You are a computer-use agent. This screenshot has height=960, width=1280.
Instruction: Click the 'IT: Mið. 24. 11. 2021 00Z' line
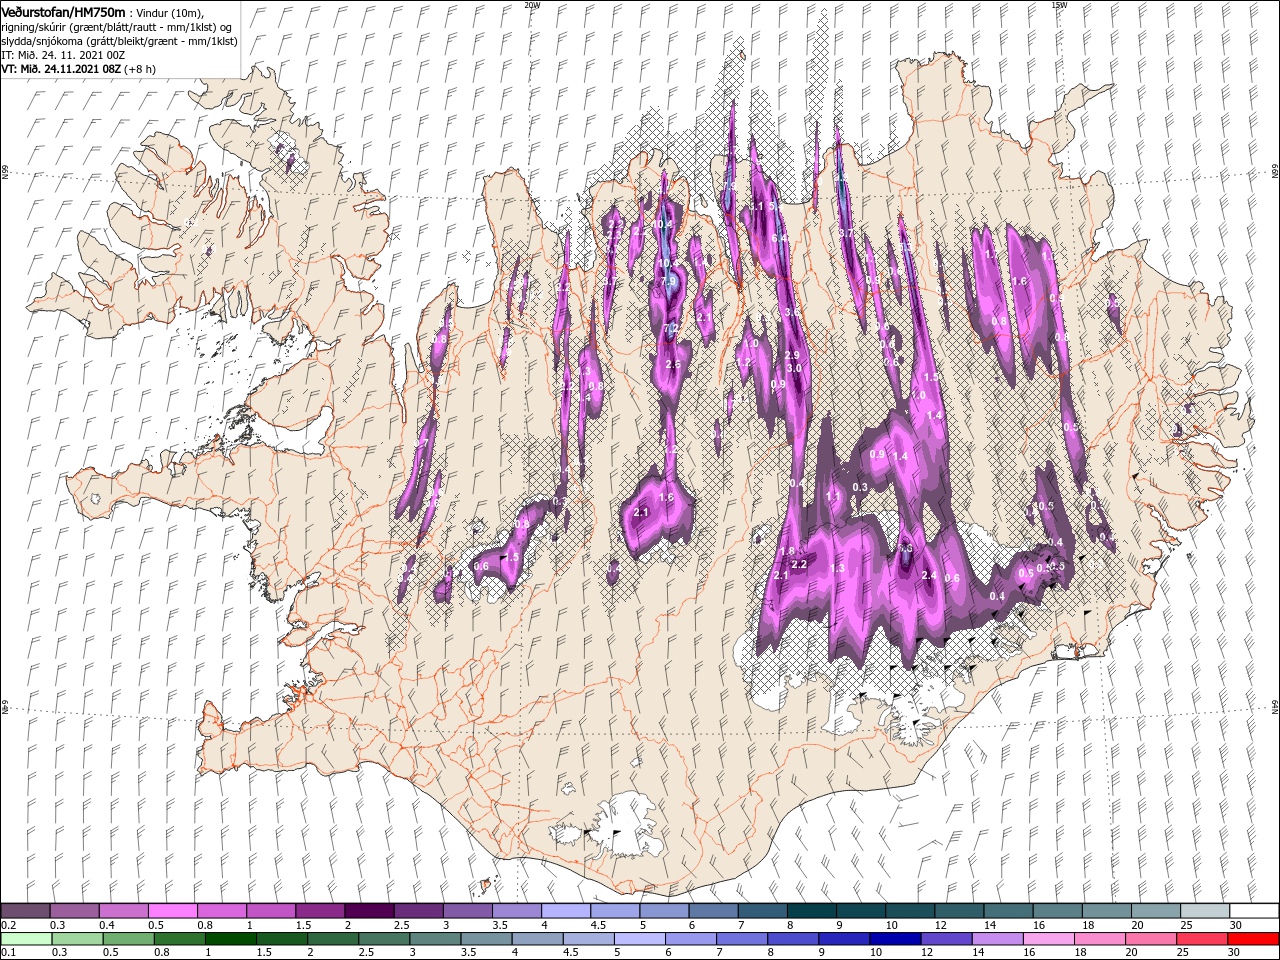62,55
